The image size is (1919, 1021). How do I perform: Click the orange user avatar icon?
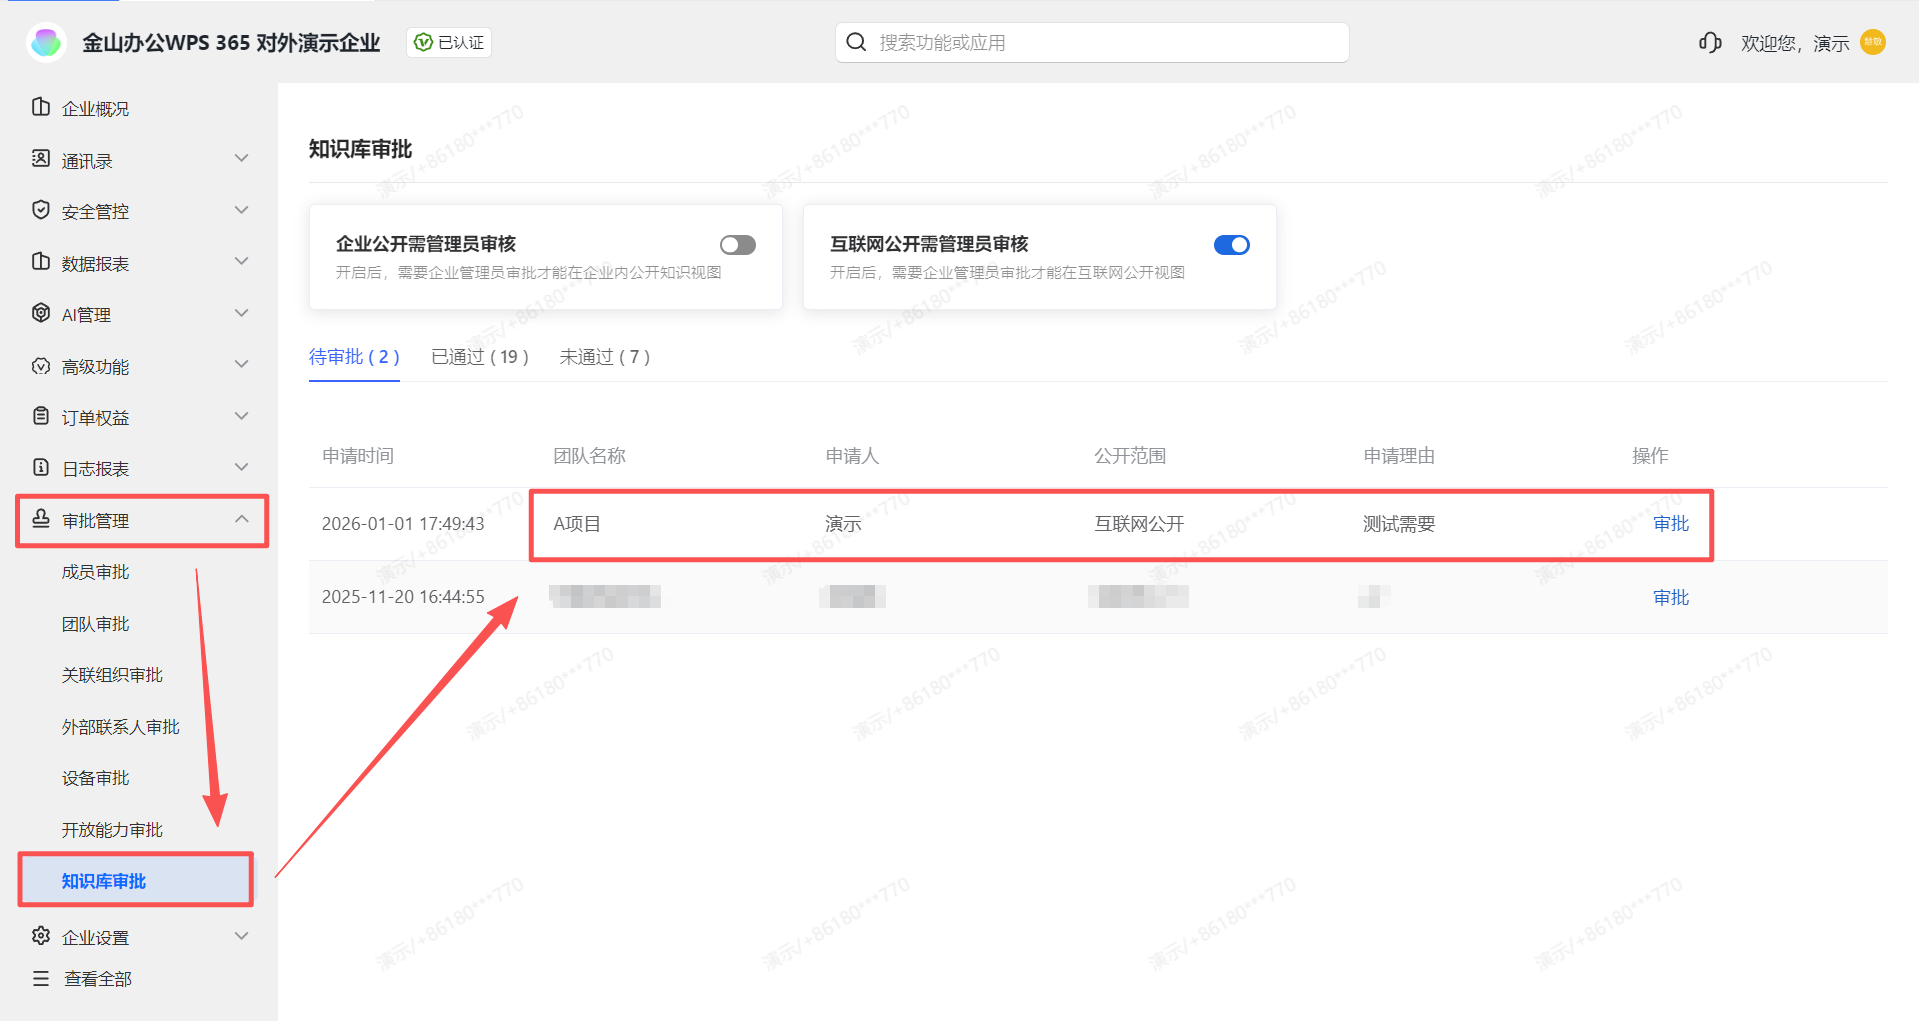(1873, 42)
